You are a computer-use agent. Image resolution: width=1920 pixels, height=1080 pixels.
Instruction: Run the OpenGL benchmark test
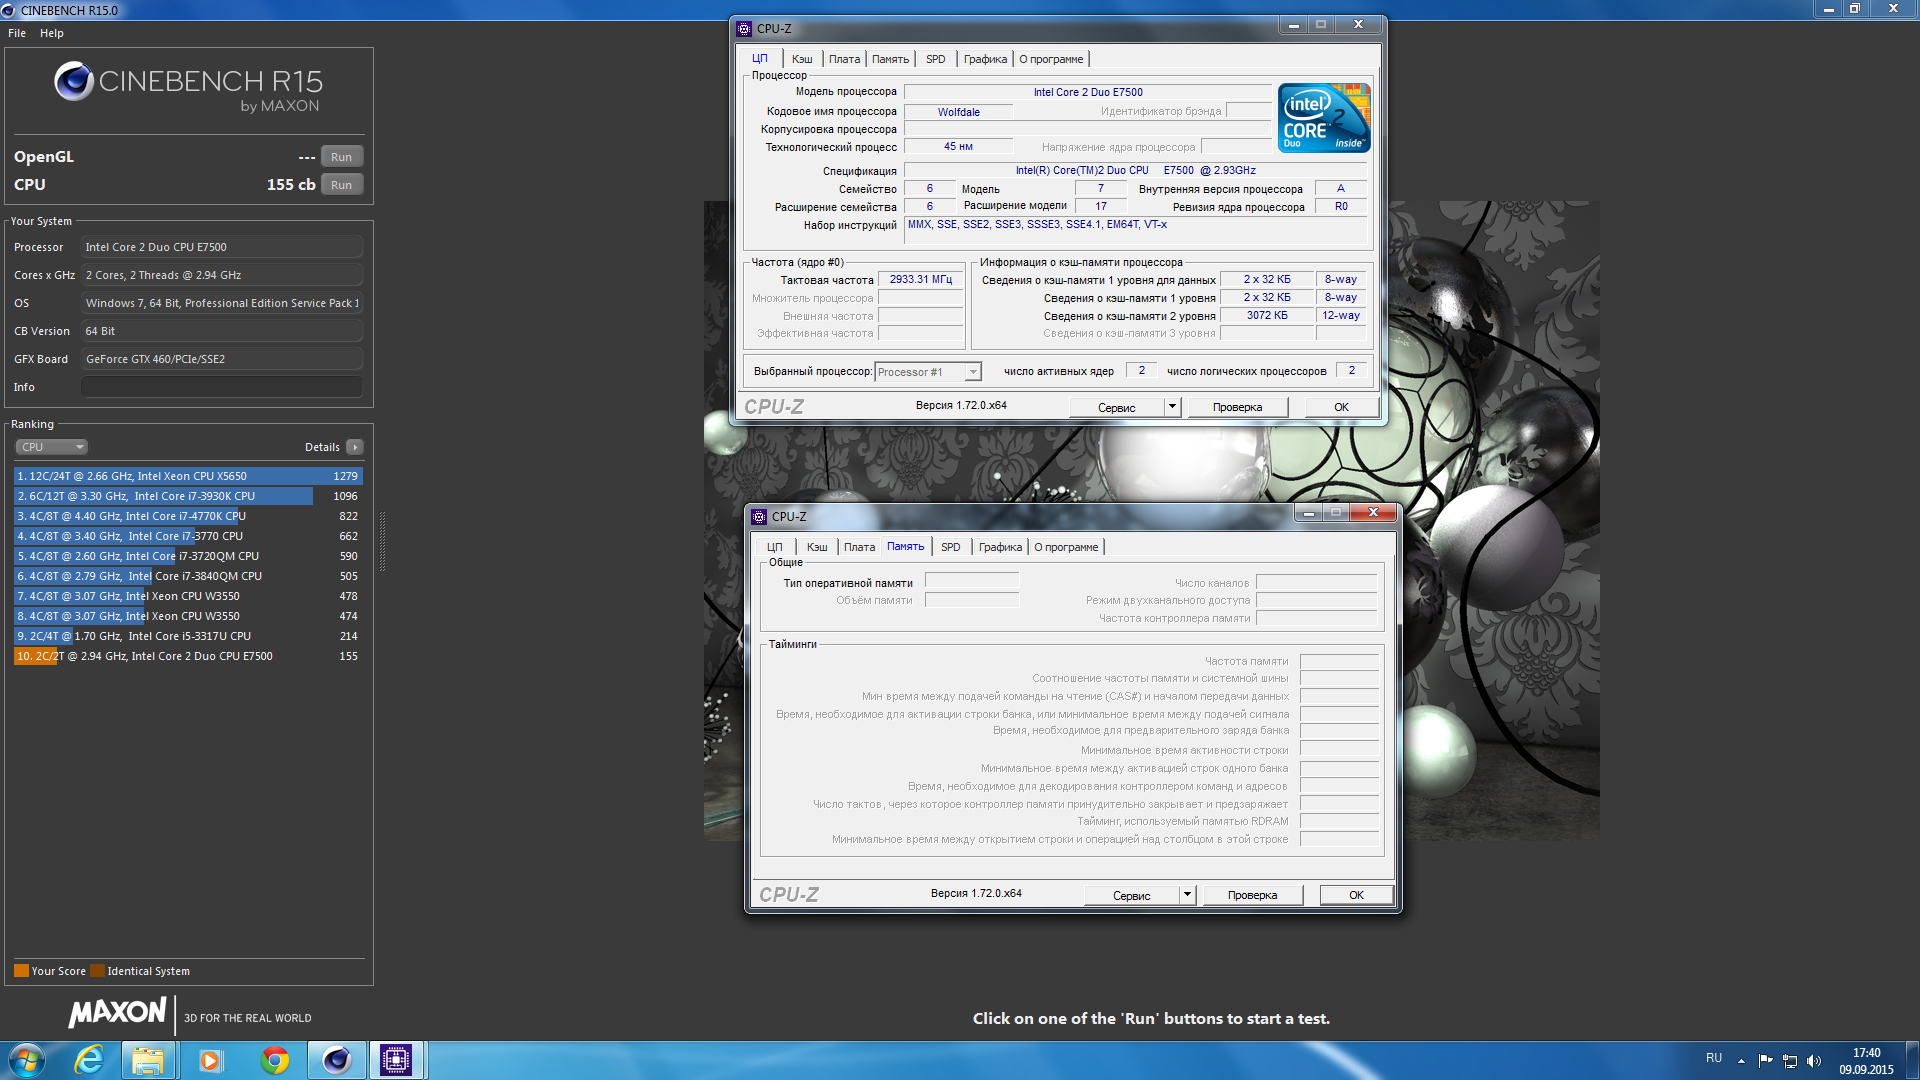tap(341, 157)
